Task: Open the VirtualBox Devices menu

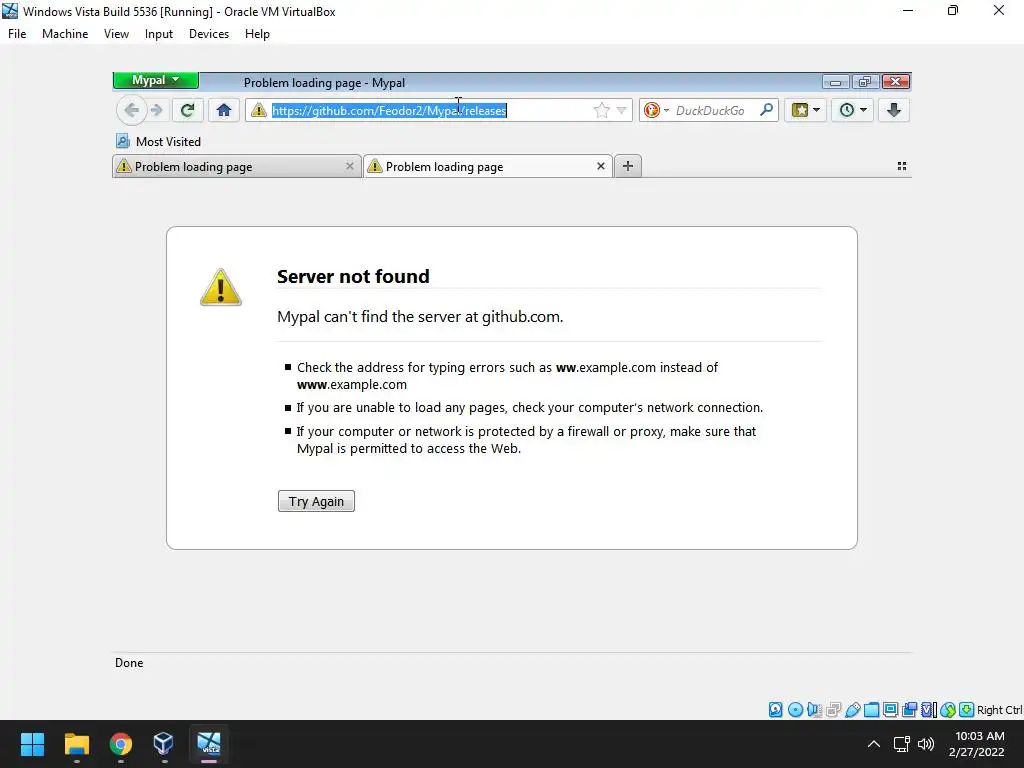Action: pyautogui.click(x=209, y=34)
